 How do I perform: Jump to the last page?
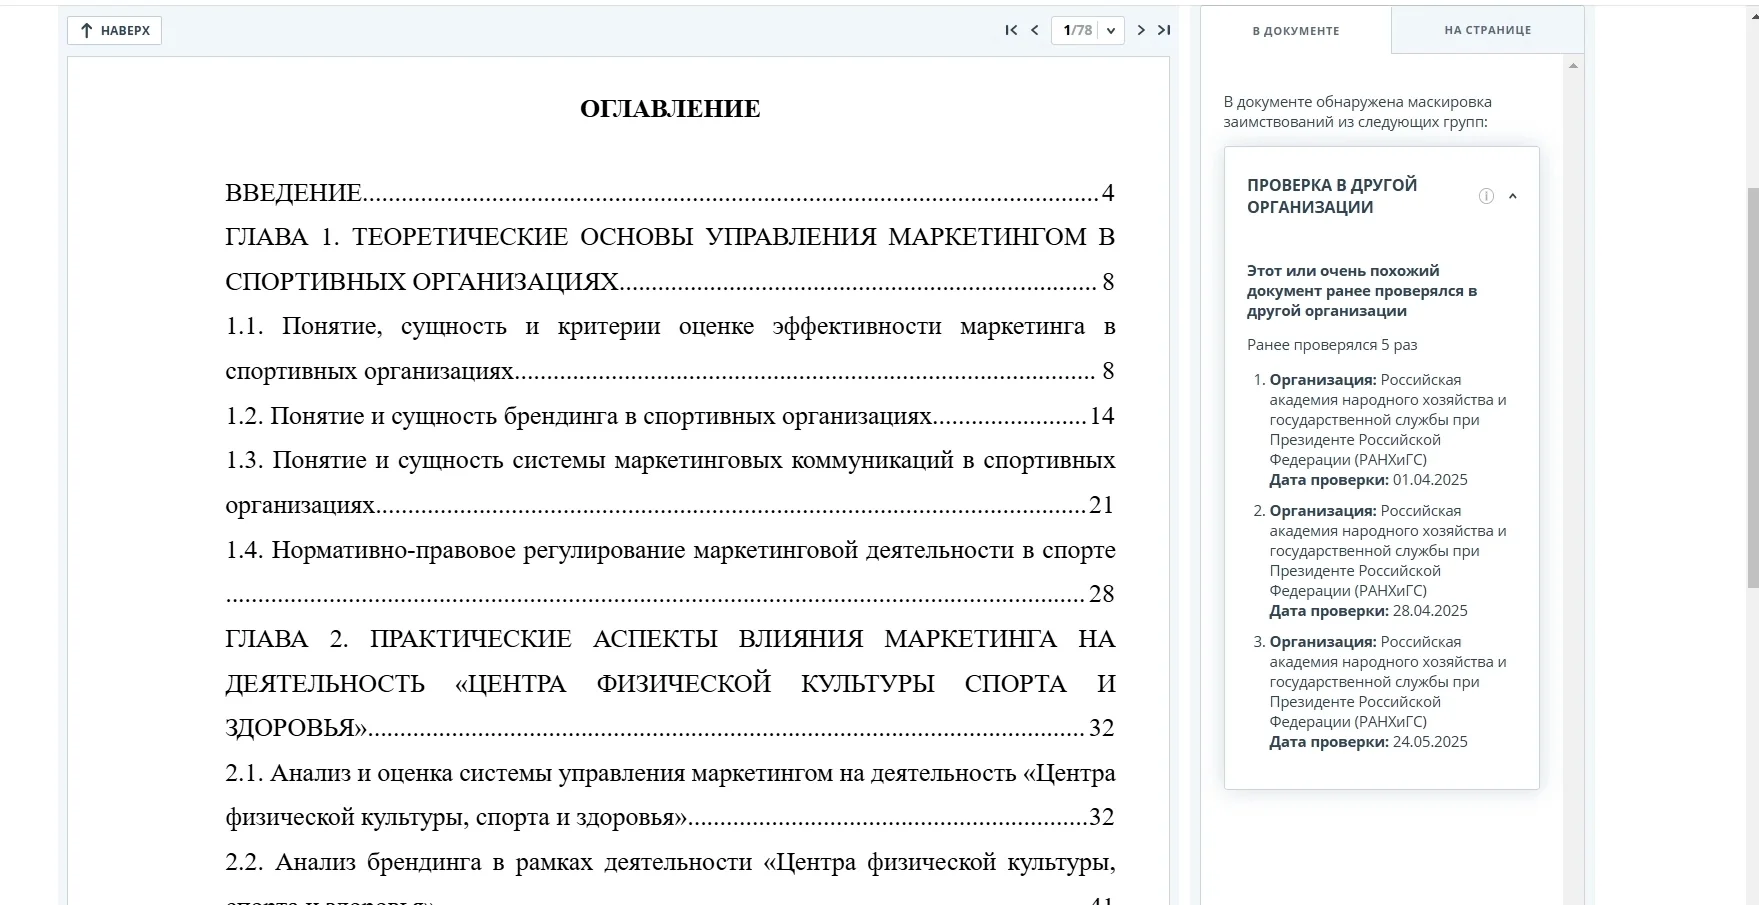(1164, 30)
